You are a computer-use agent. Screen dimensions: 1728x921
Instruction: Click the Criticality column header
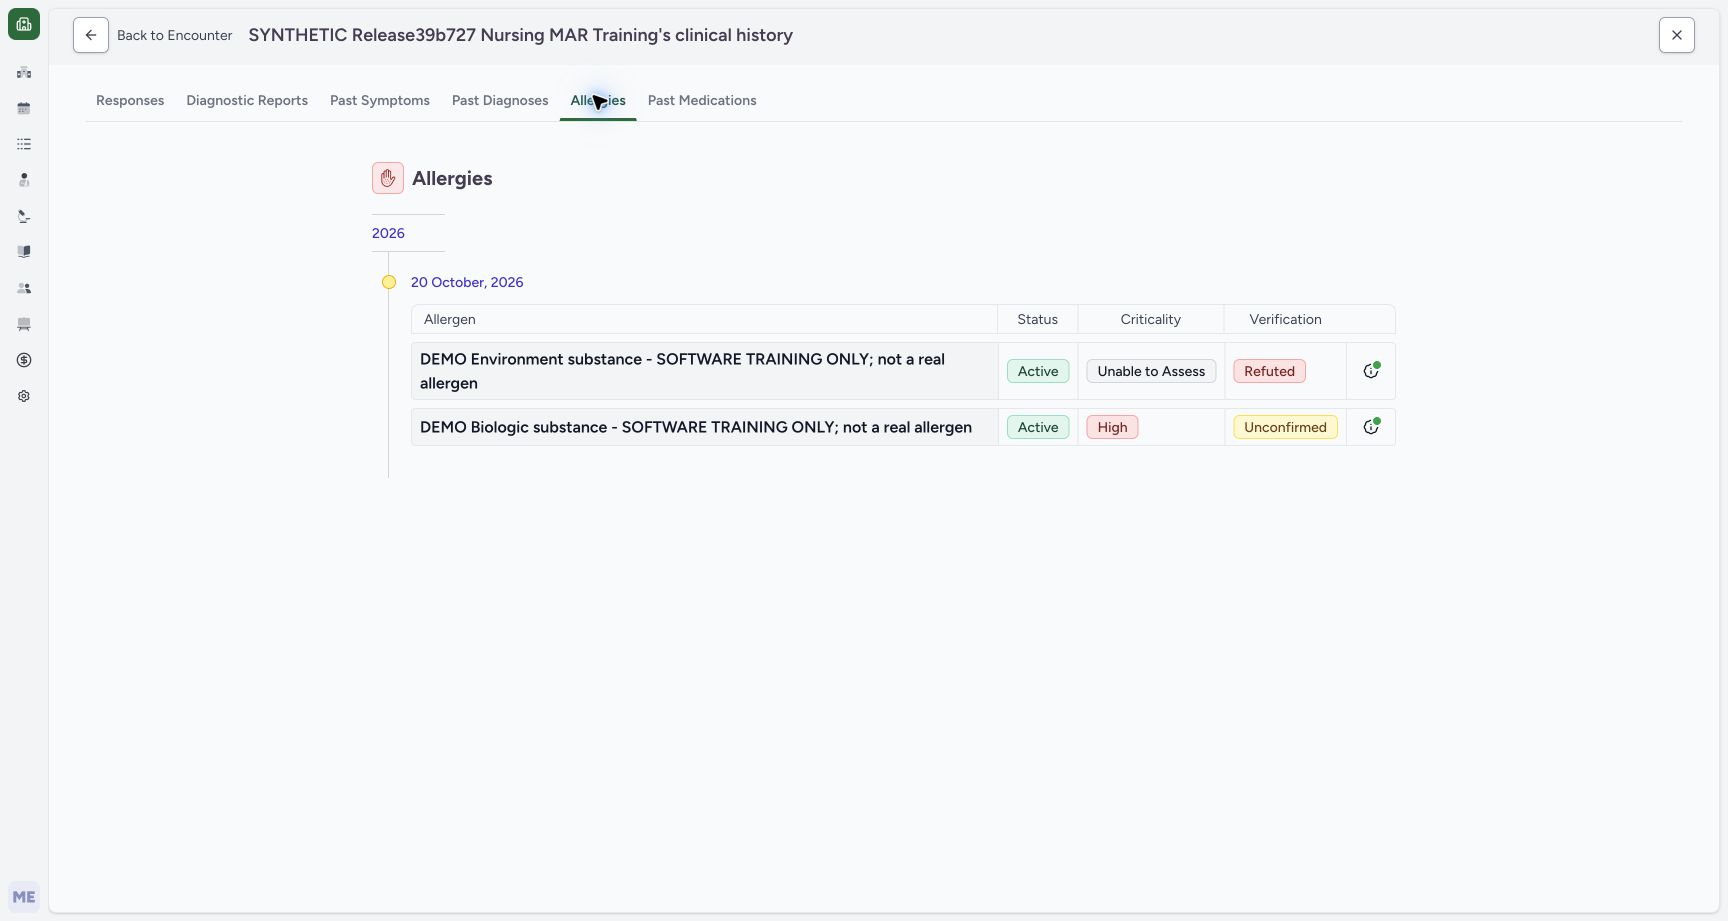[x=1150, y=319]
